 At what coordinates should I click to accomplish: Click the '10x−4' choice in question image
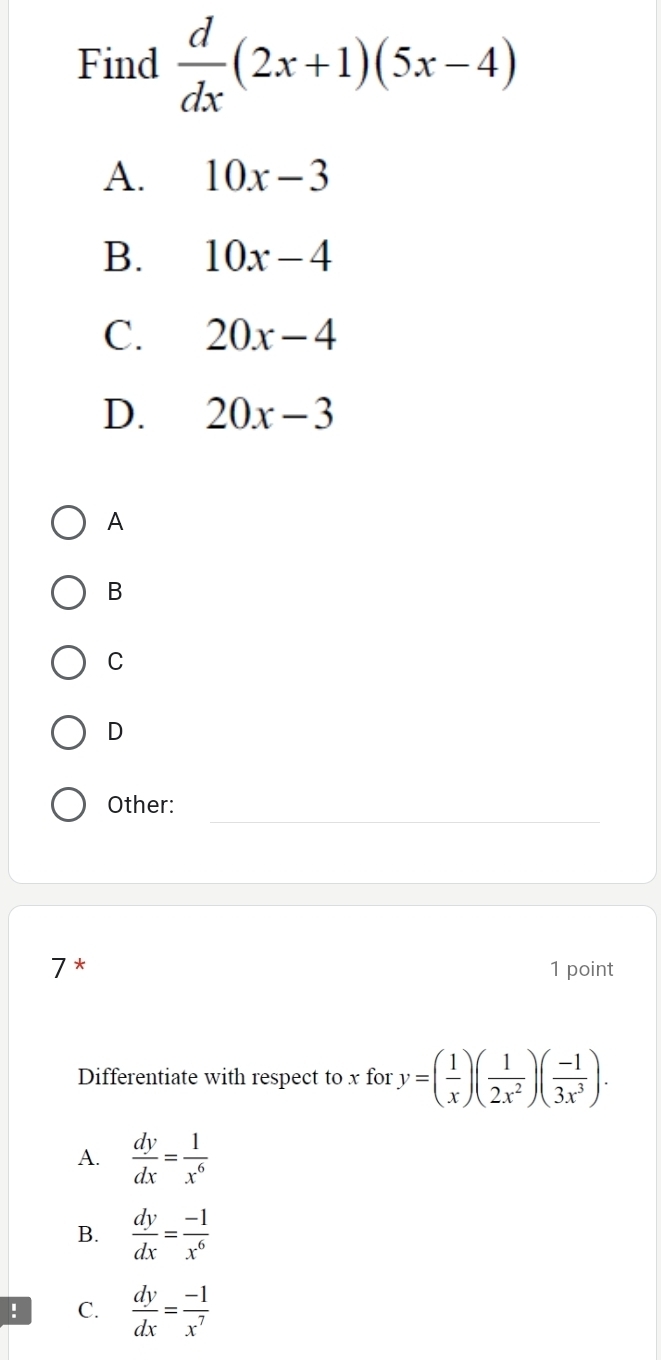pyautogui.click(x=267, y=258)
